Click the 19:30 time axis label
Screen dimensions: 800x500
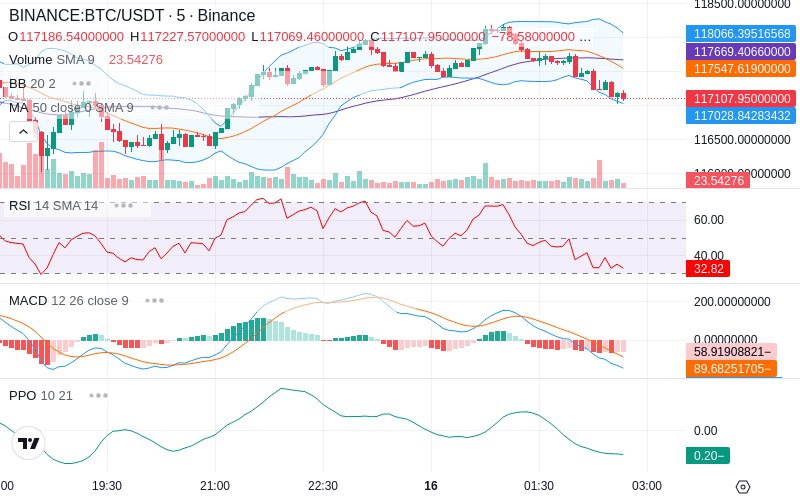click(107, 486)
